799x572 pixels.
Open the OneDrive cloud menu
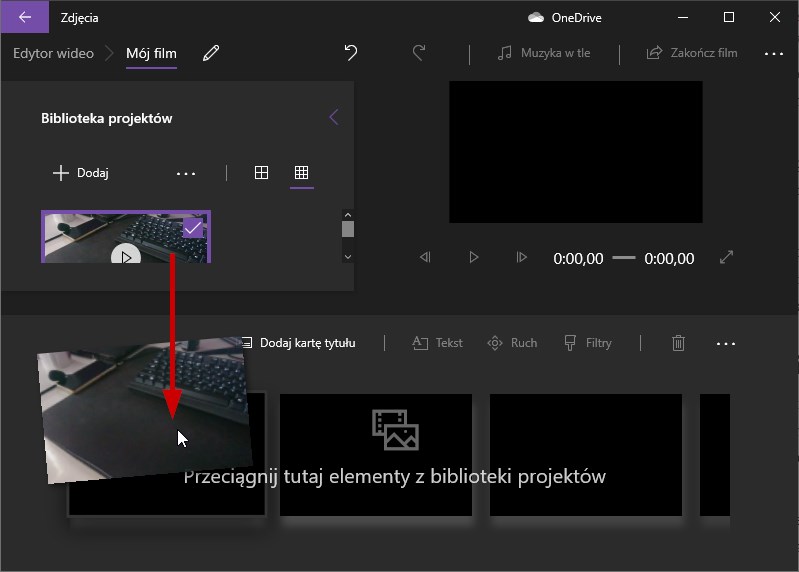point(565,18)
